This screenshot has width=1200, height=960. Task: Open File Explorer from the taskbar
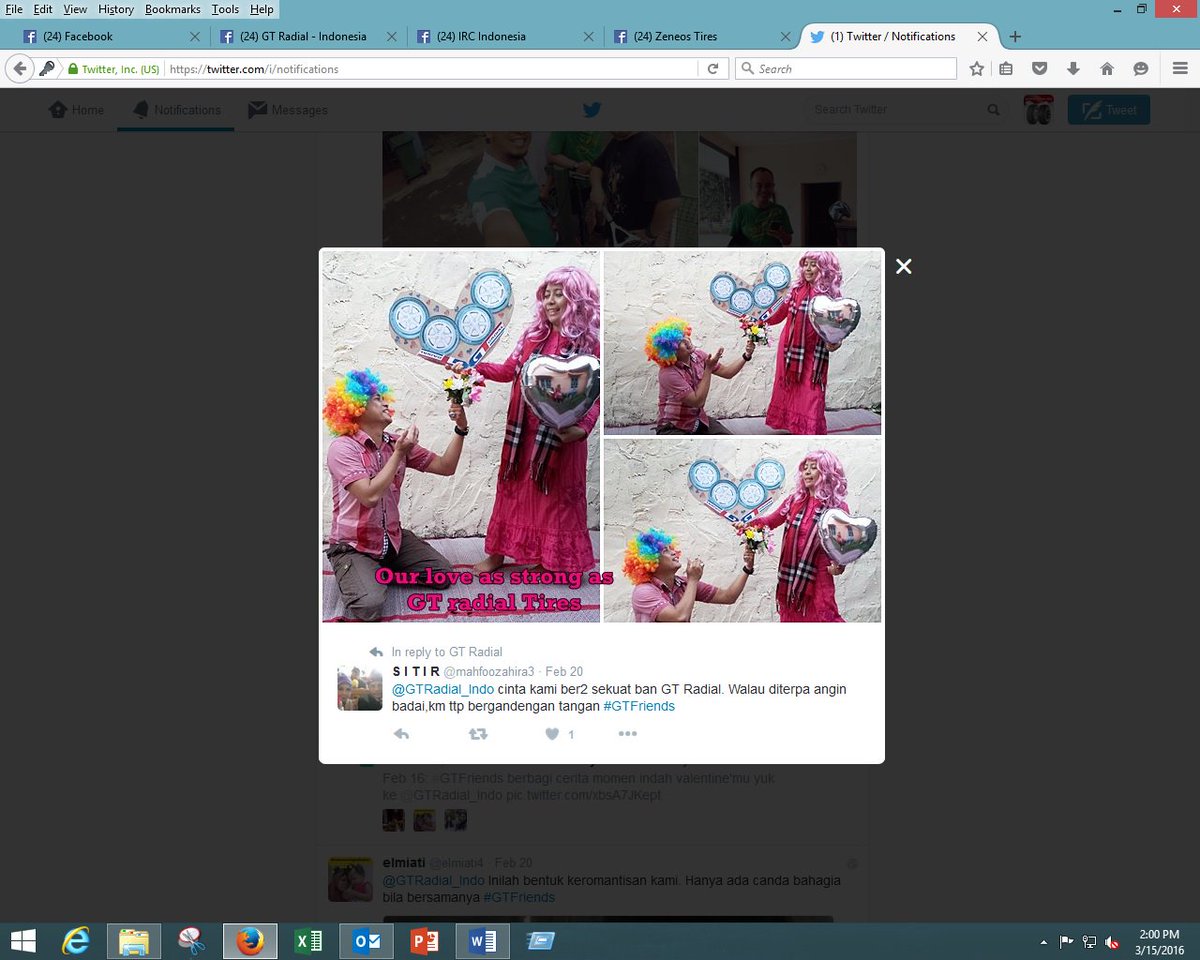click(134, 941)
